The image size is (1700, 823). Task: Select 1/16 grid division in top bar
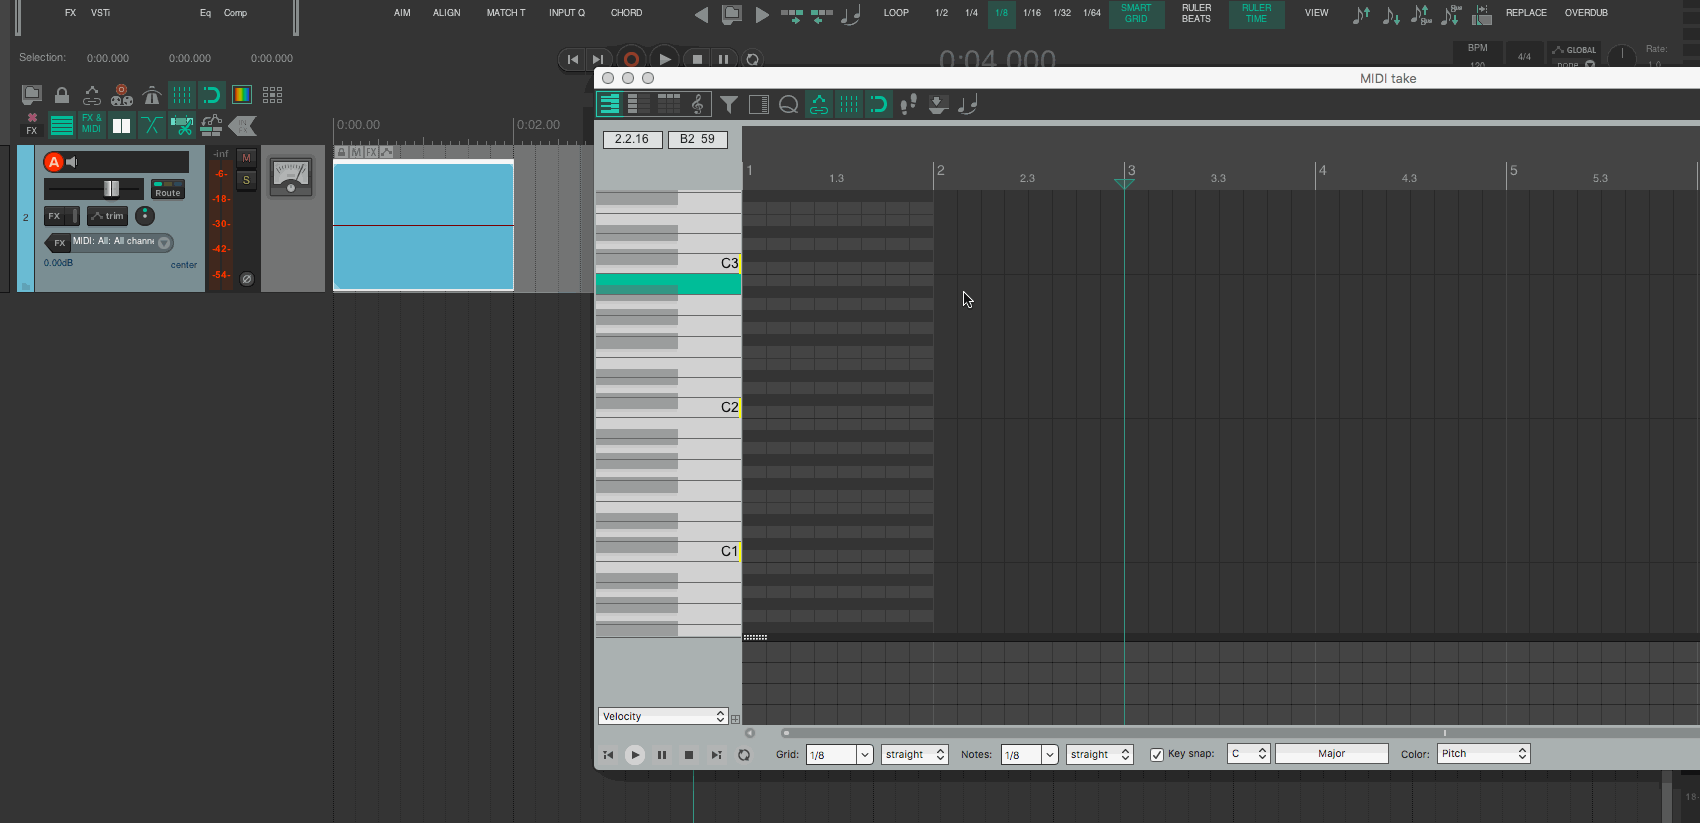(1031, 13)
